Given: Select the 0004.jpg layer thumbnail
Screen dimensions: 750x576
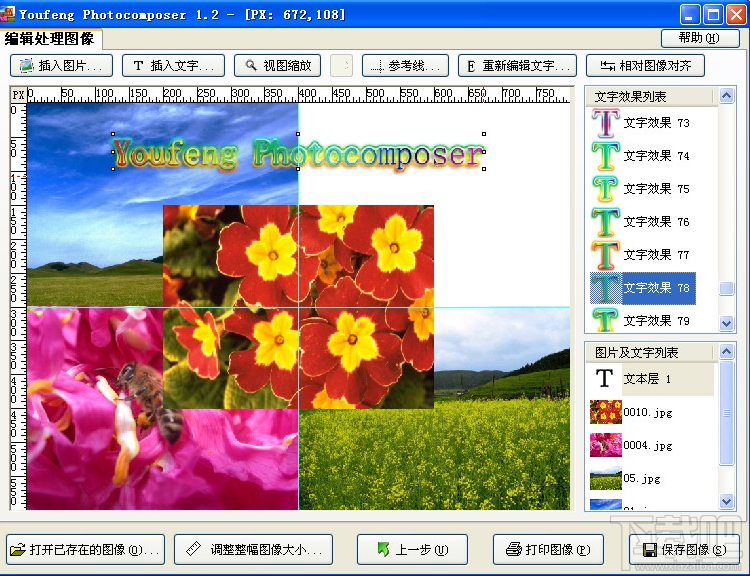Looking at the screenshot, I should pos(606,445).
